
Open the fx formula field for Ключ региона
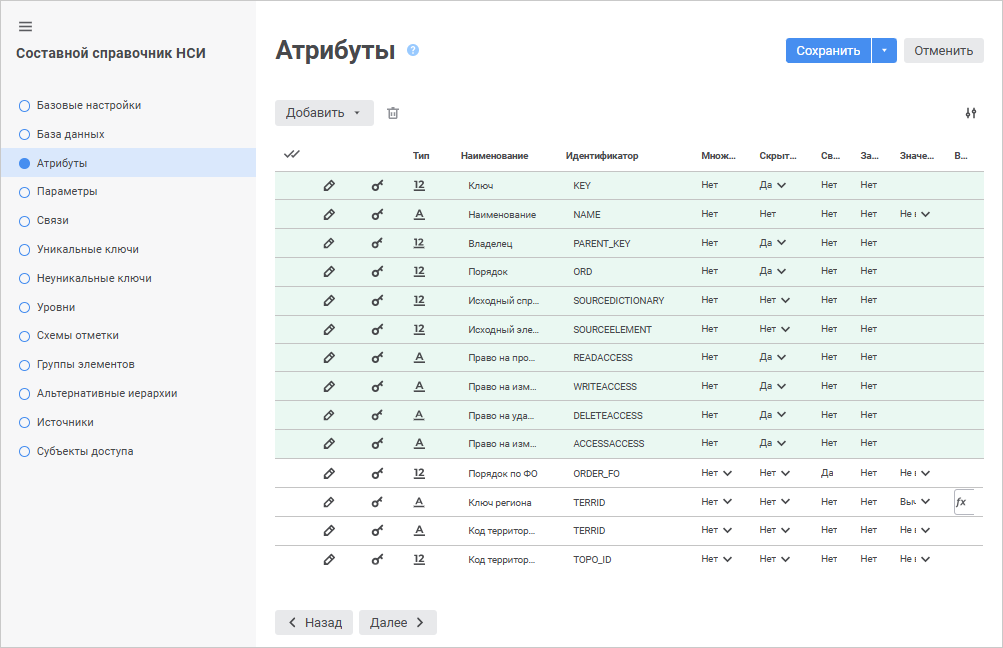pyautogui.click(x=963, y=502)
